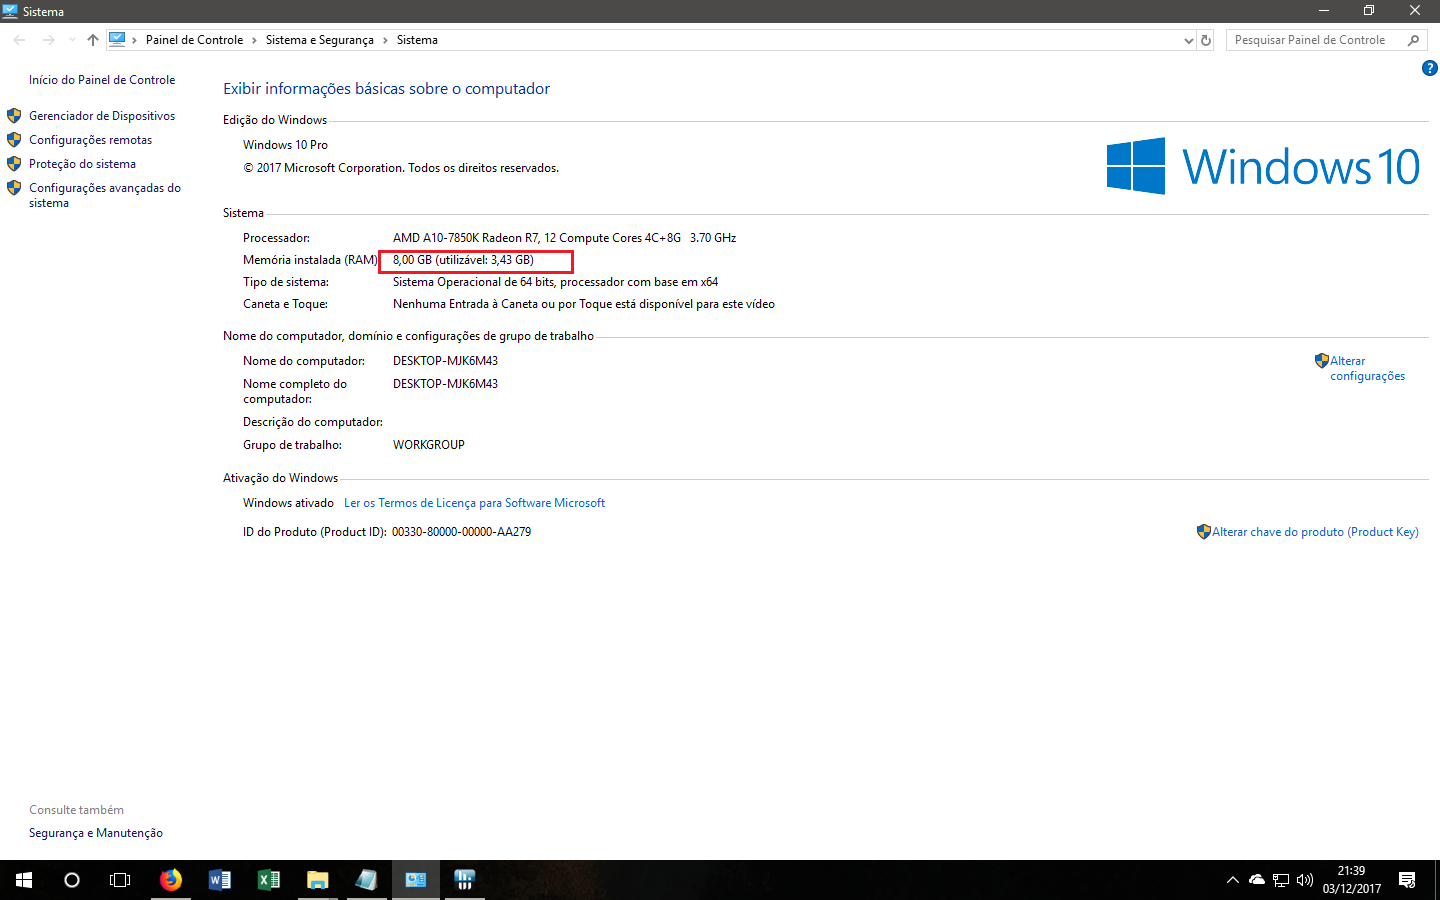1440x900 pixels.
Task: Read the Microsoft software license terms
Action: tap(474, 503)
